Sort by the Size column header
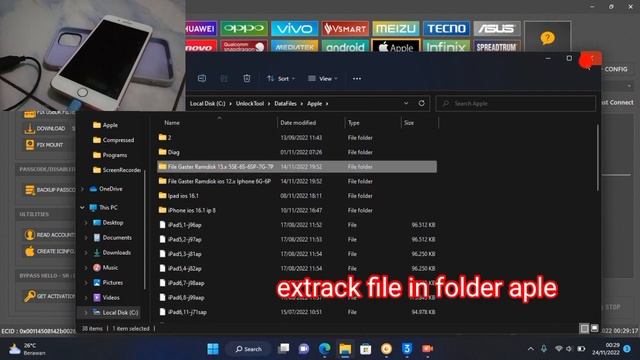Image resolution: width=640 pixels, height=360 pixels. (x=409, y=122)
